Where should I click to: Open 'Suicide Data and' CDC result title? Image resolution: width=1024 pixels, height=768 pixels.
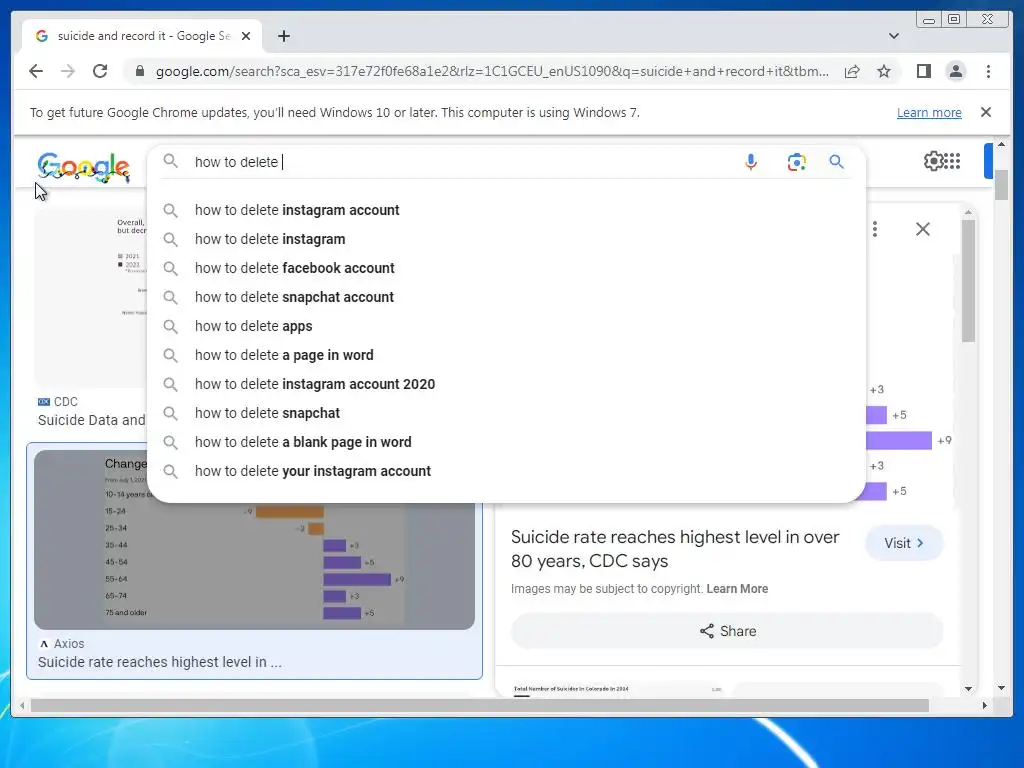(91, 420)
